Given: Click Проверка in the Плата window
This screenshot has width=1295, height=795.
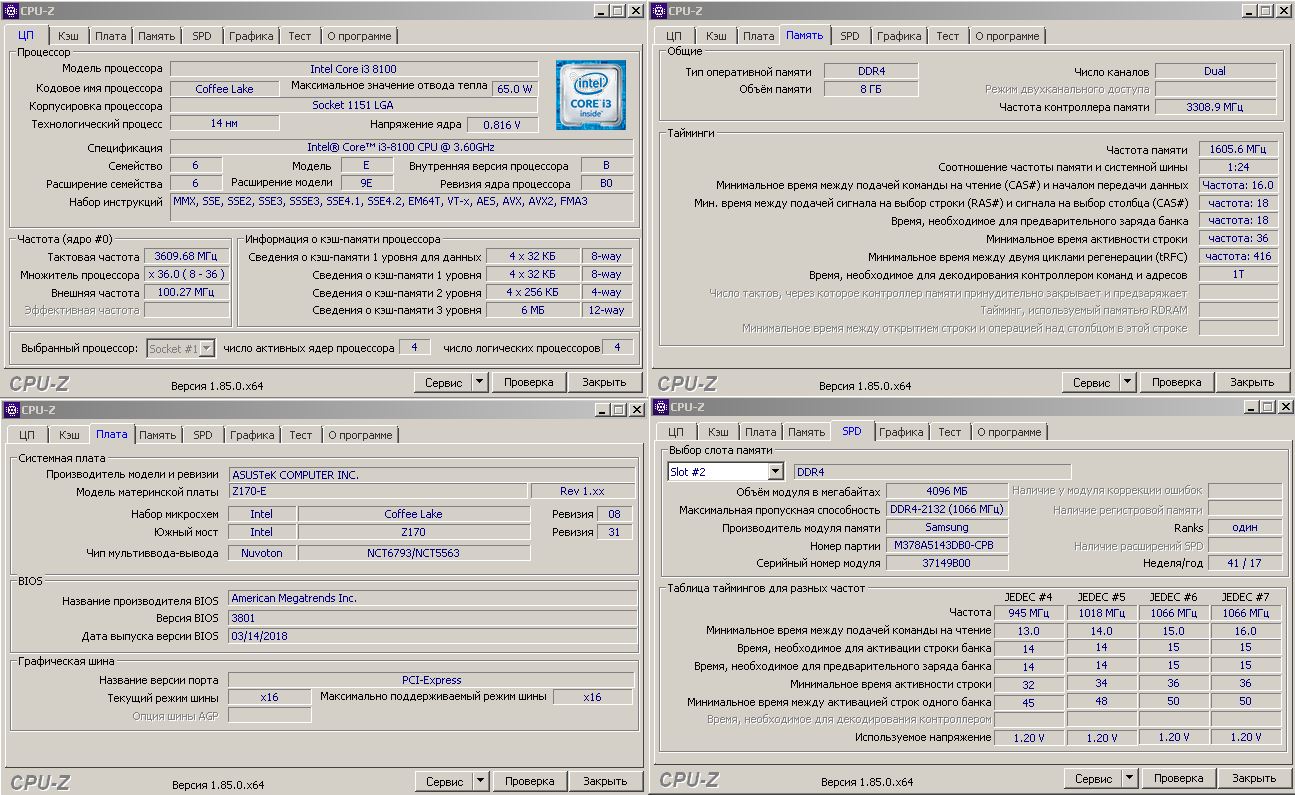Looking at the screenshot, I should (529, 781).
